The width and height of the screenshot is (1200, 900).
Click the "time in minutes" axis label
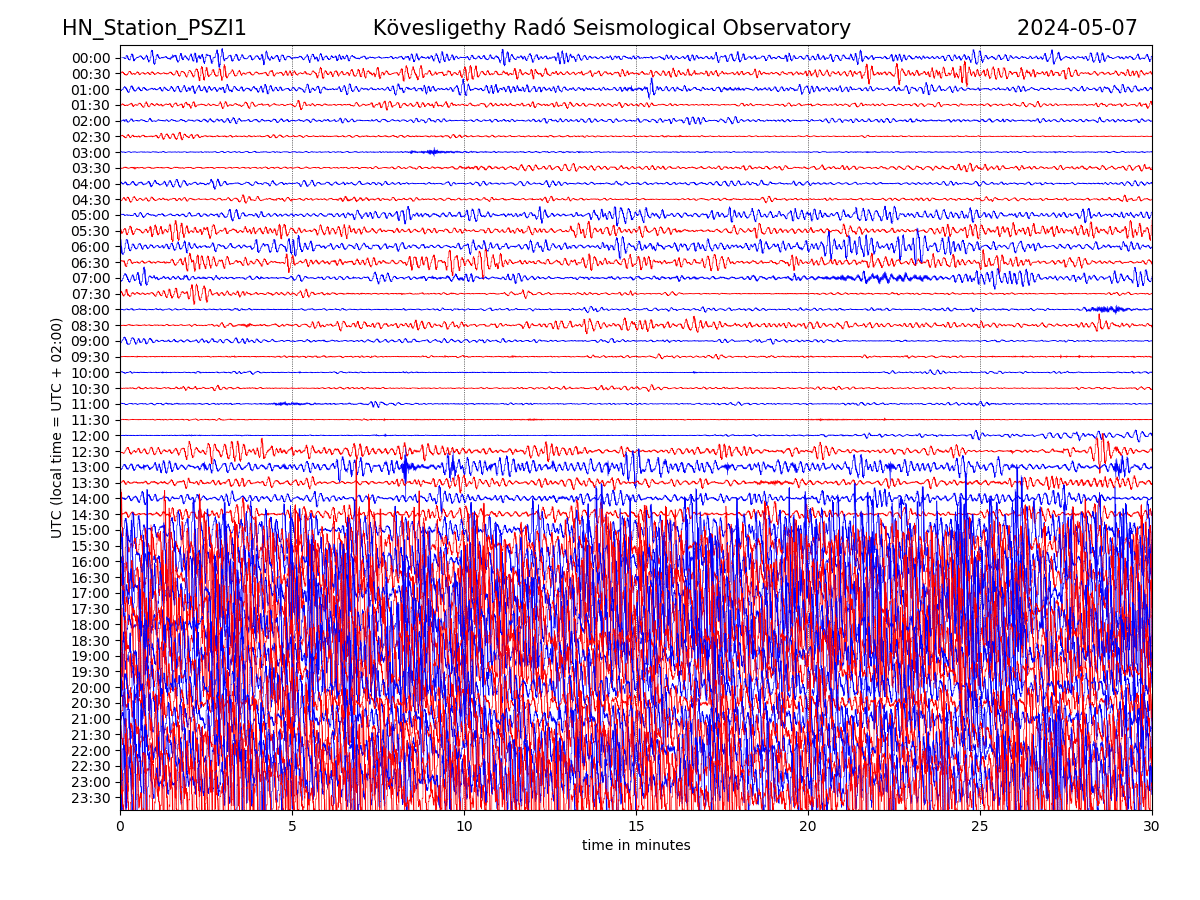tap(636, 846)
